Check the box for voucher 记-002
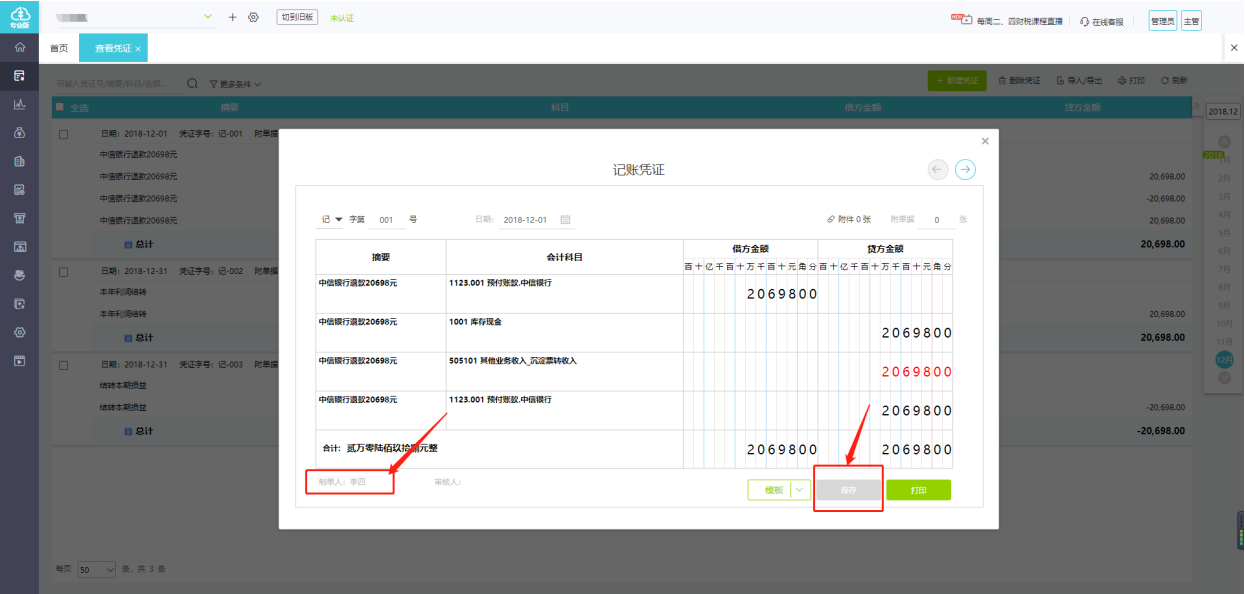Screen dimensions: 1245x594 (x=64, y=271)
